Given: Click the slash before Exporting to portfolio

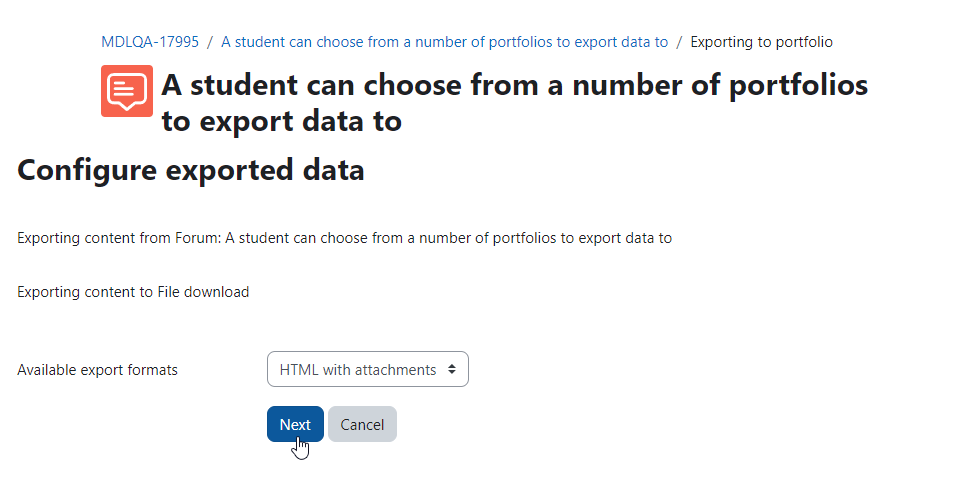Looking at the screenshot, I should [679, 42].
